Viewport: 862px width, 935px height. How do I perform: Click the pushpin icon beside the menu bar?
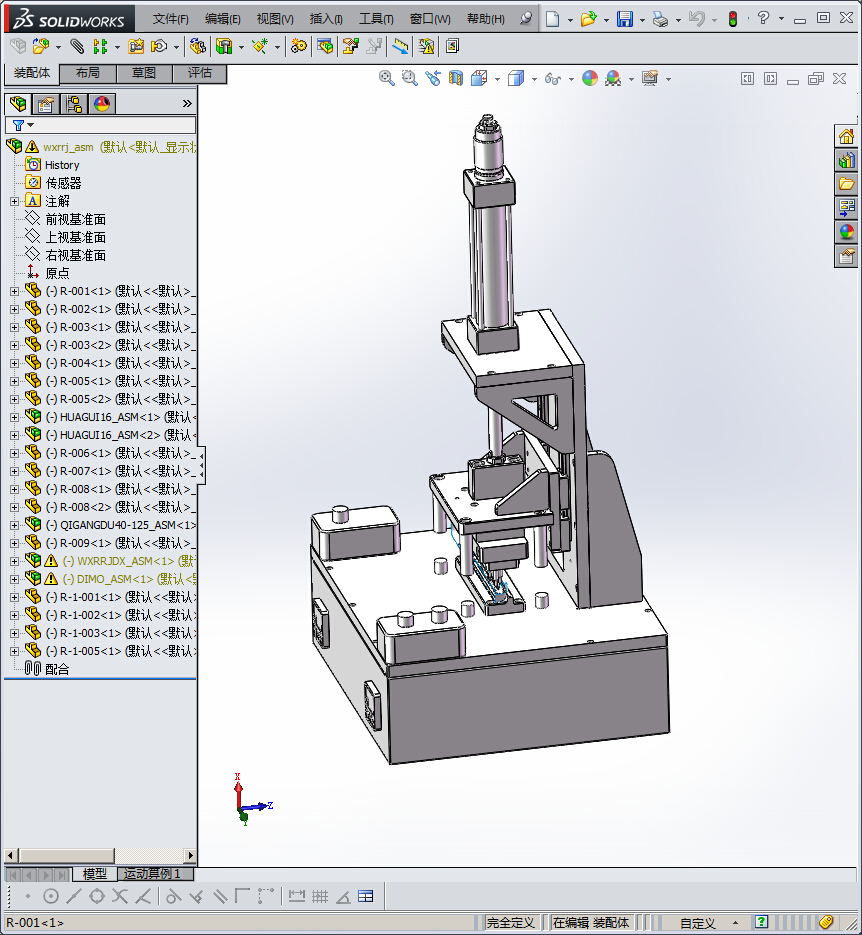click(525, 18)
